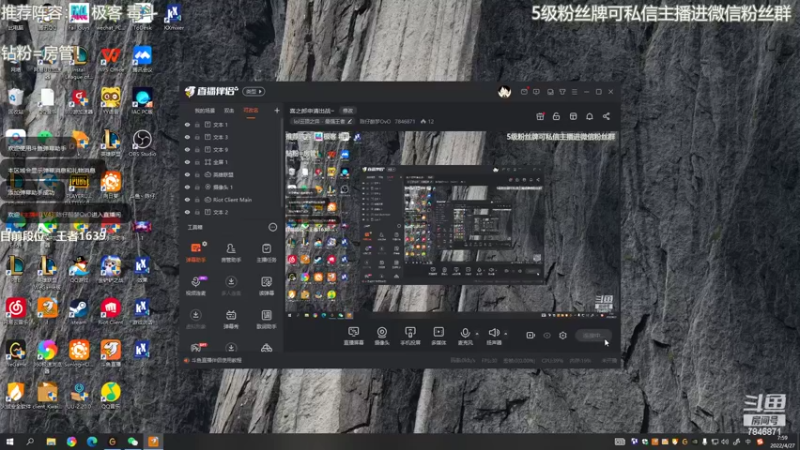Open the 读弹幕 tool icon

click(266, 286)
